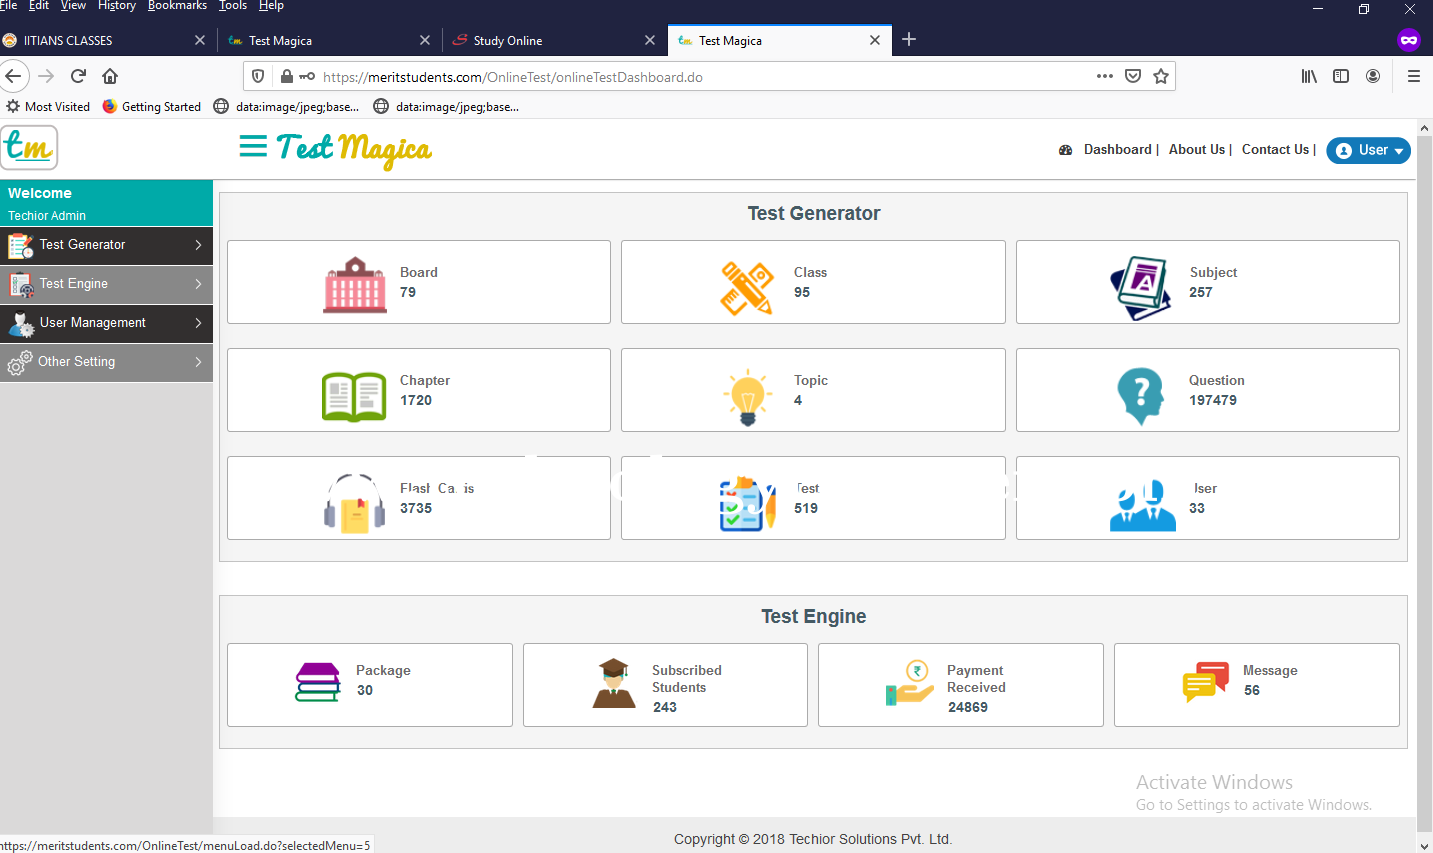Click the Payment Received hand coin icon

click(x=909, y=683)
